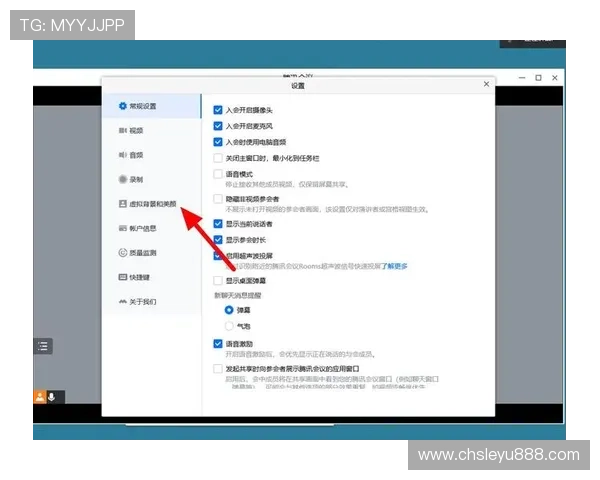Close the Tencent Meeting main window
The height and width of the screenshot is (480, 600).
[x=555, y=78]
